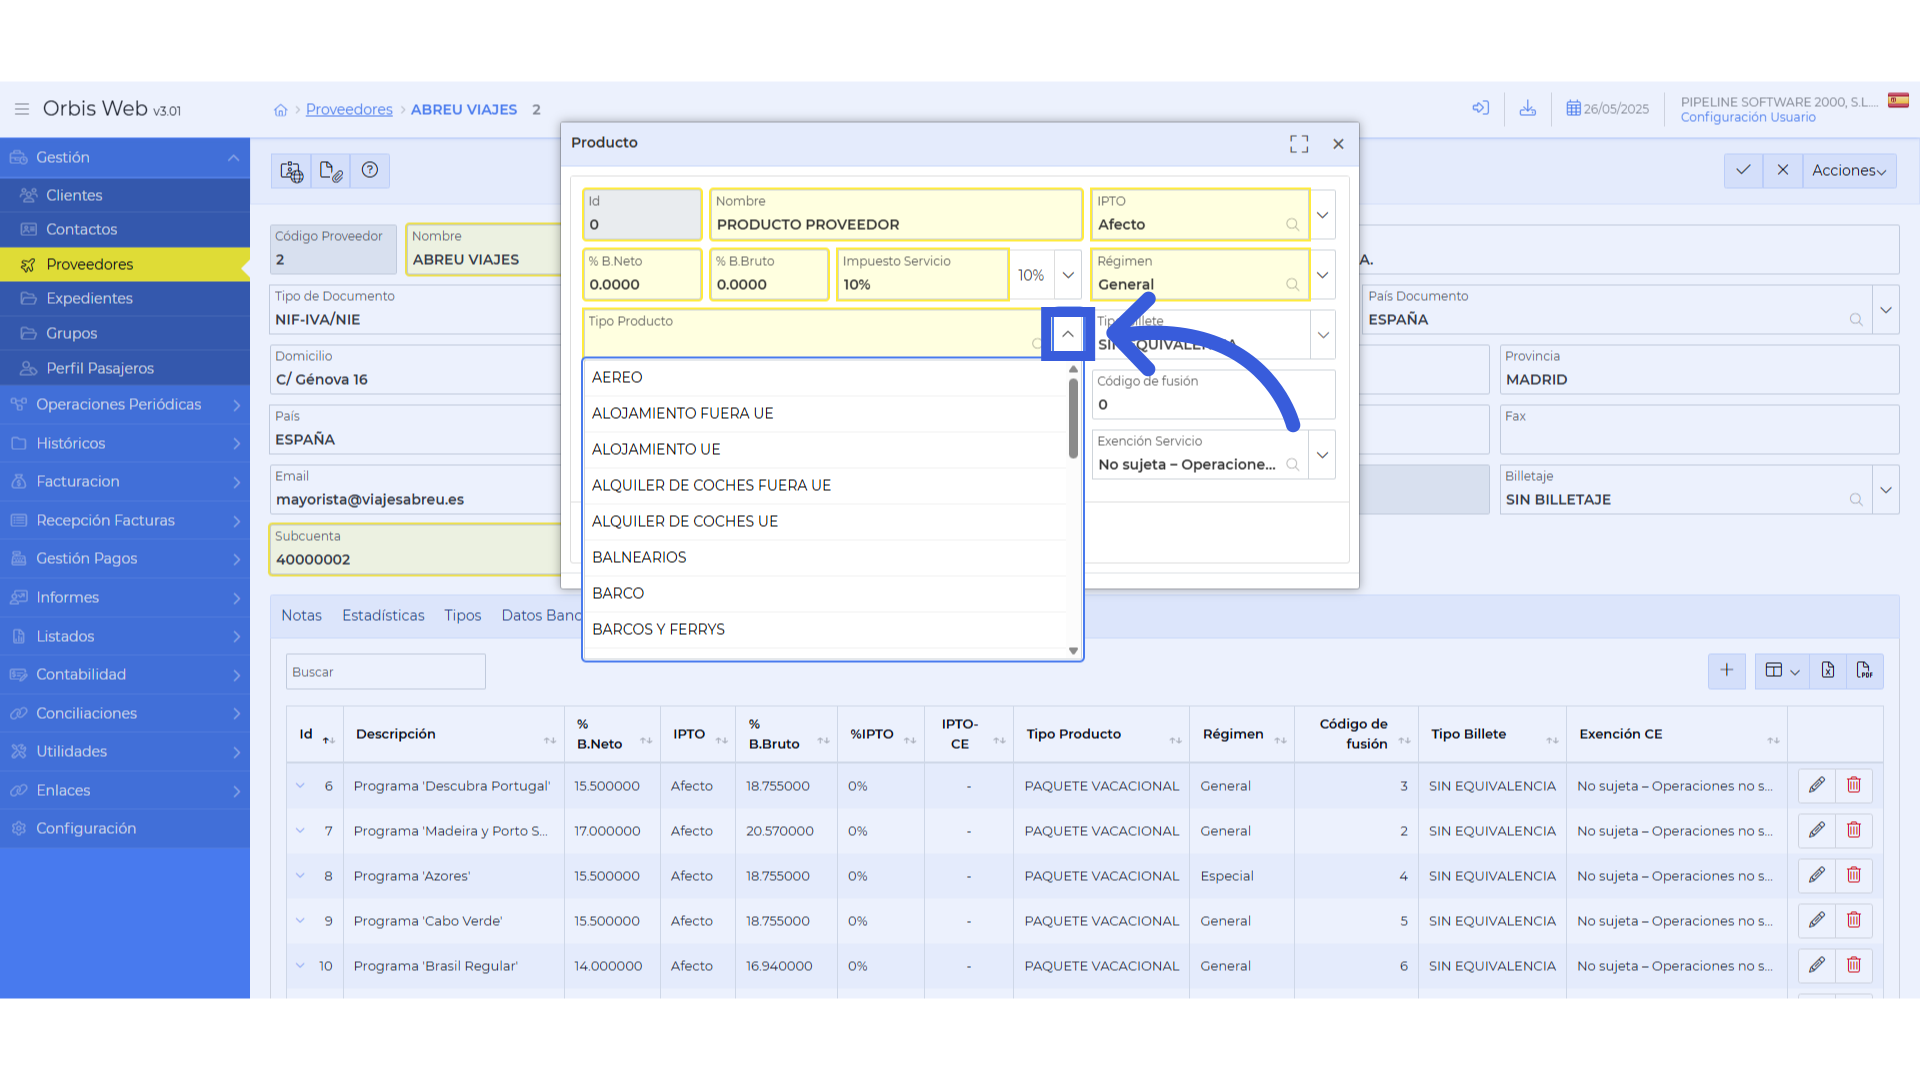
Task: Click the search icon in IPTO field
Action: (1292, 225)
